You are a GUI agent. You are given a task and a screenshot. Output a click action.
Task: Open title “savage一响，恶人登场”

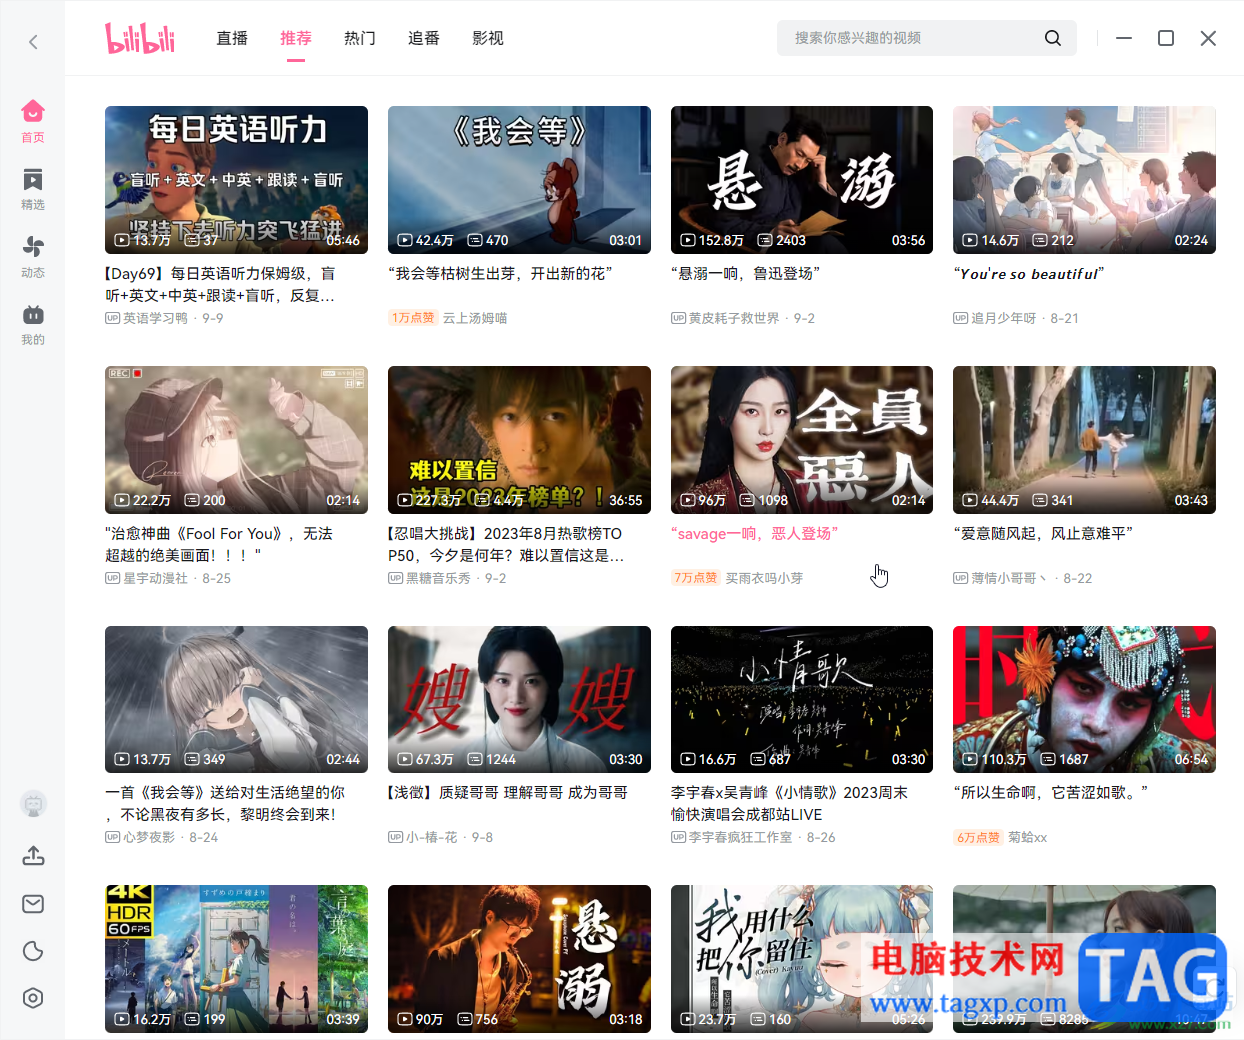[755, 534]
